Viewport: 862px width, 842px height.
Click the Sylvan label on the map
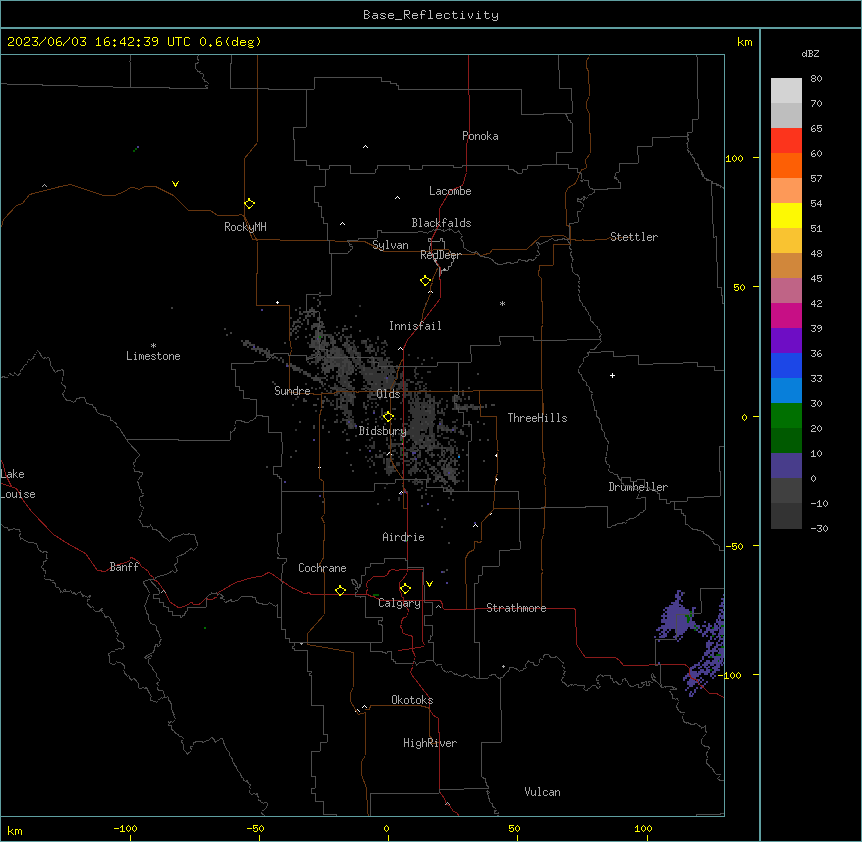(x=390, y=245)
